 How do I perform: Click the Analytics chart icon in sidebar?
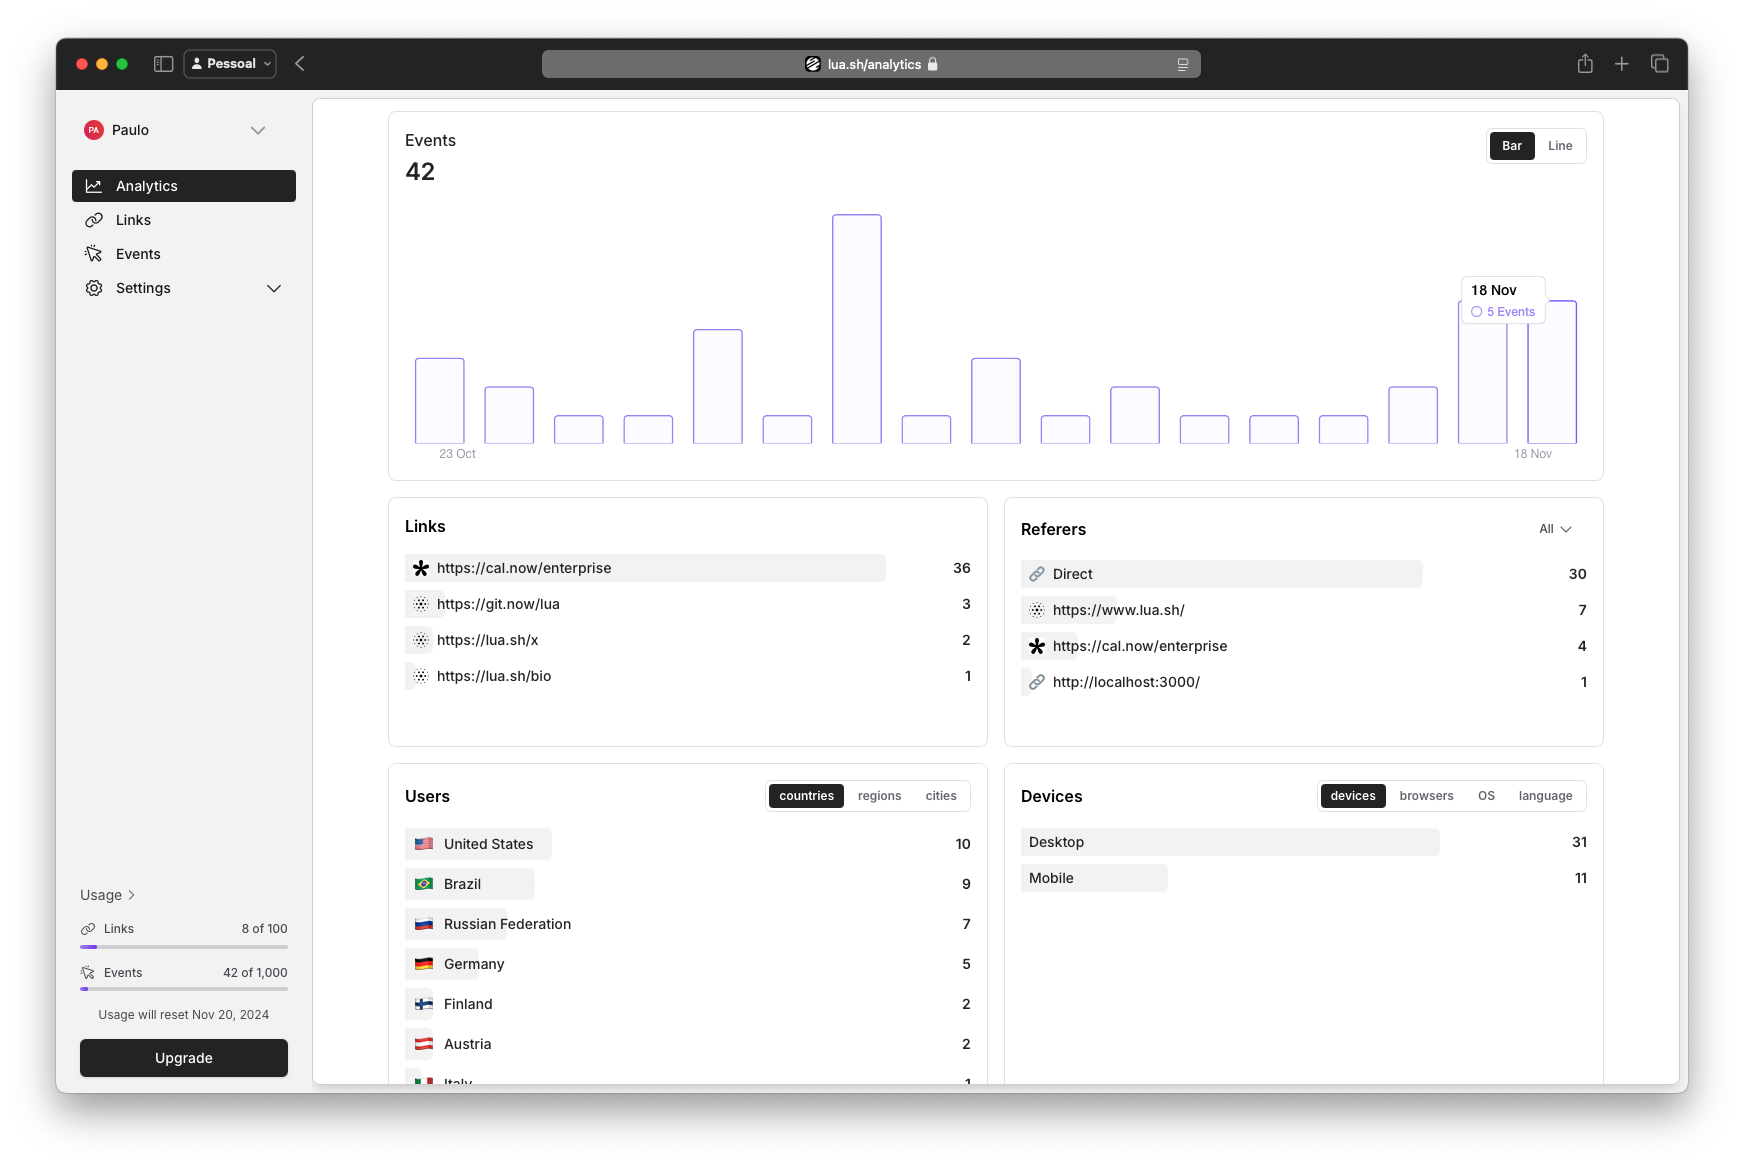point(94,186)
